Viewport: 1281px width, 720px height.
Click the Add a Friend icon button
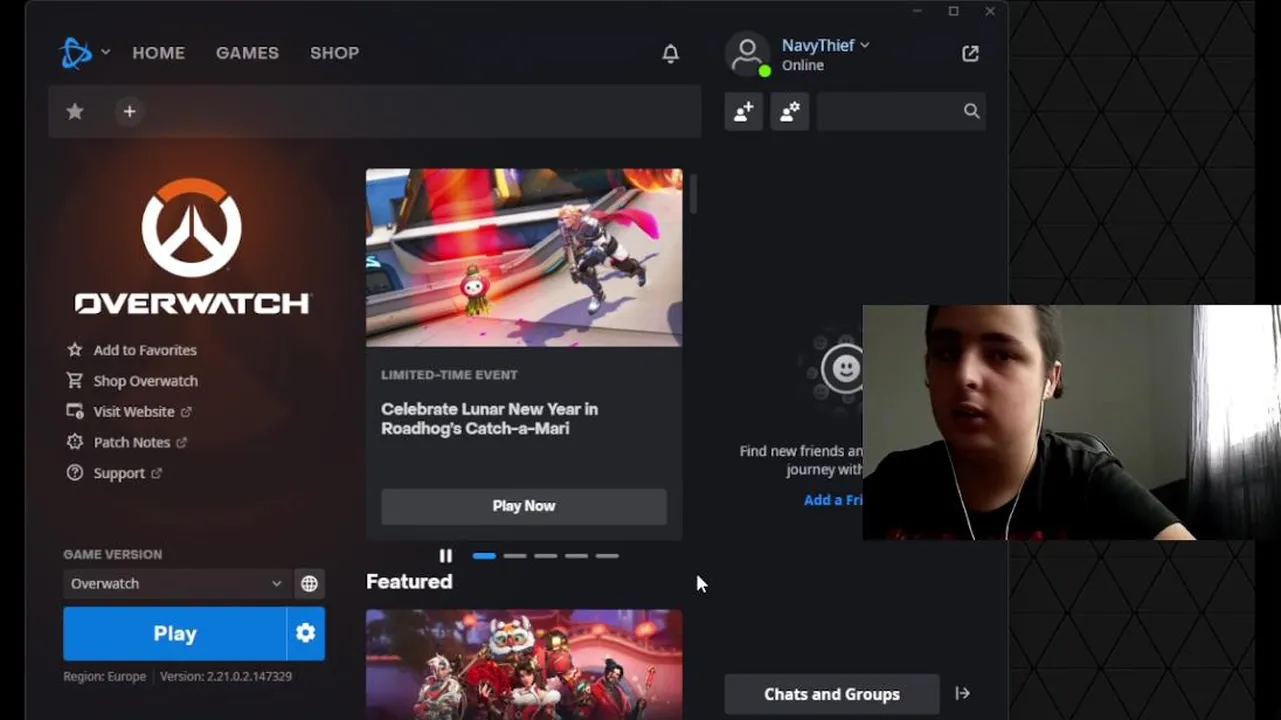pos(744,112)
